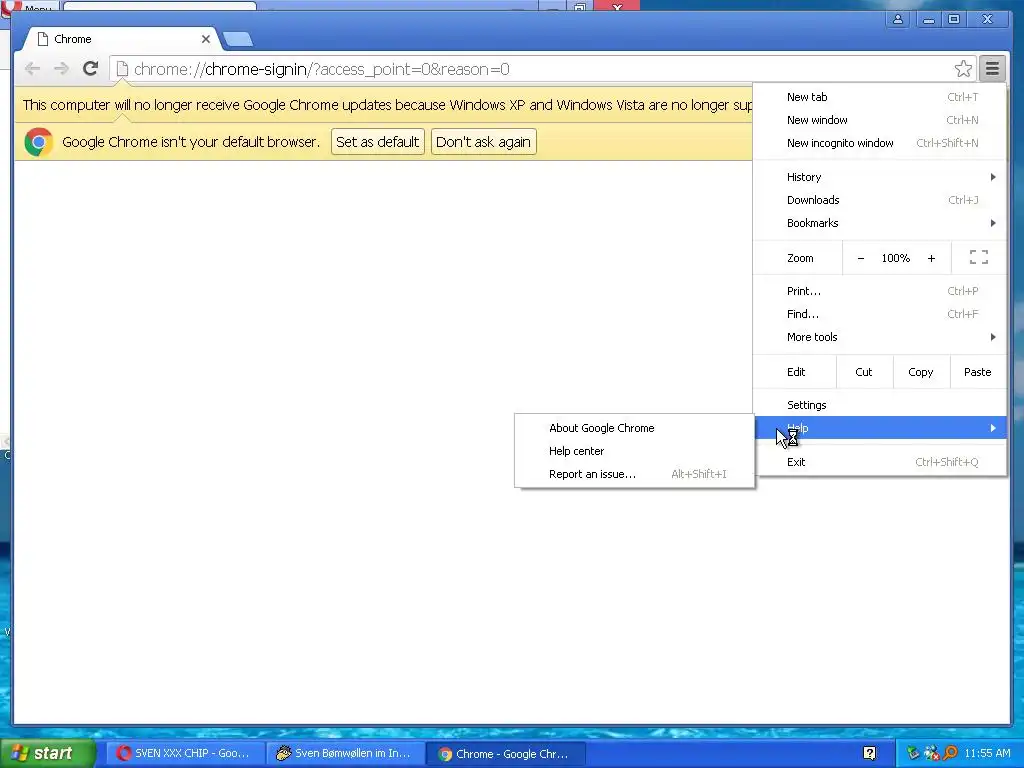
Task: Click the page icon in address bar
Action: (122, 69)
